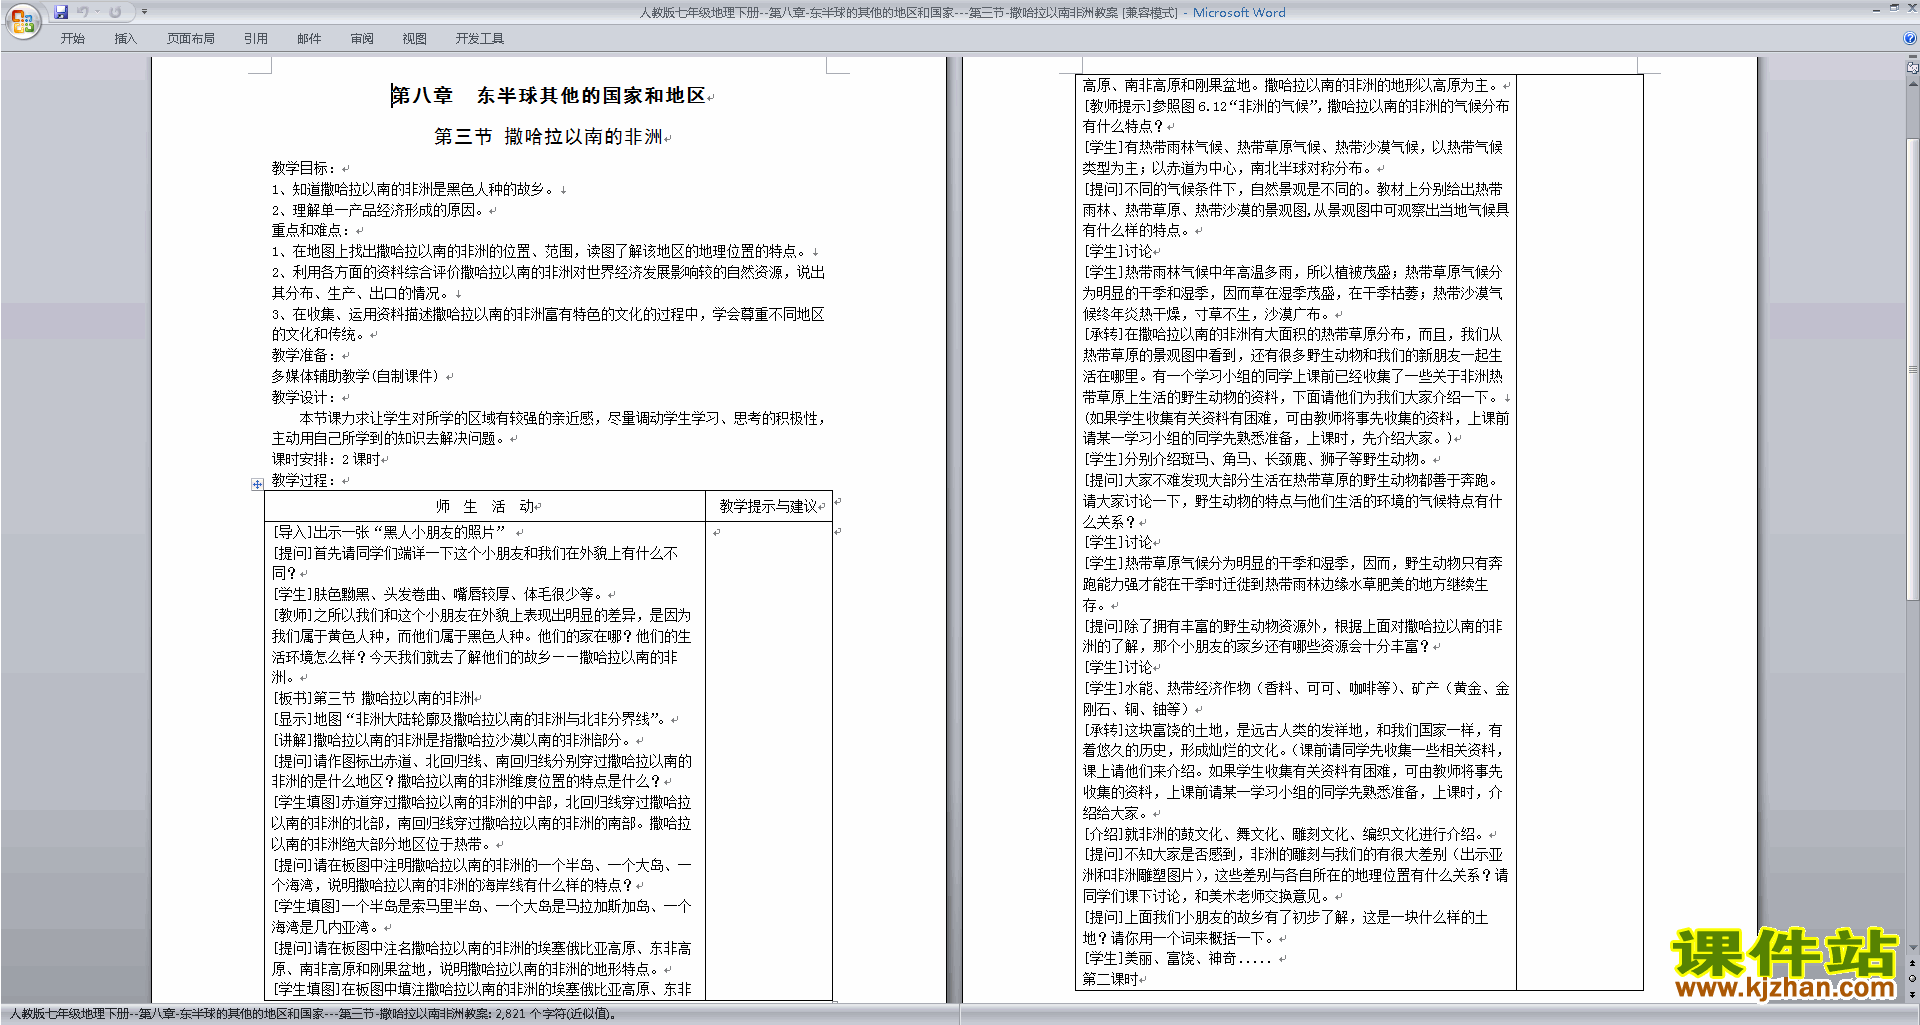
Task: Switch to the 页面布局 tab
Action: [190, 38]
